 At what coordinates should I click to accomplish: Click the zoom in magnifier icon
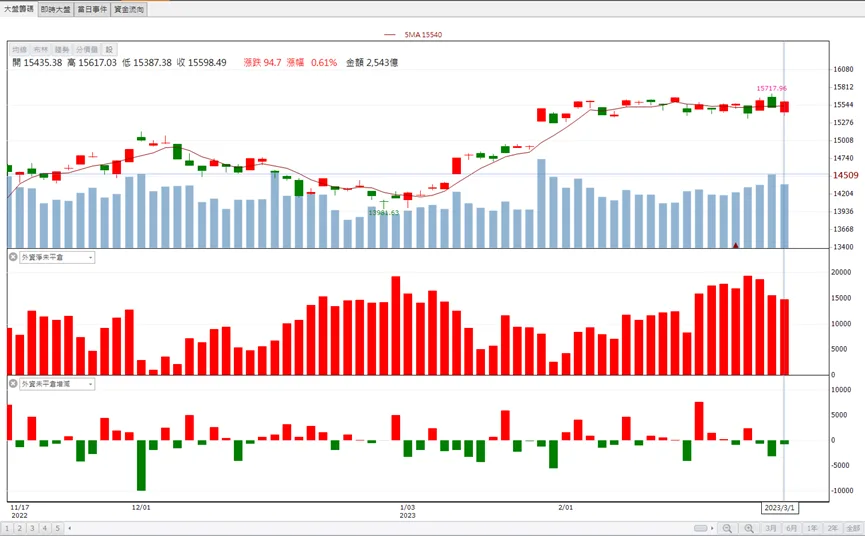tap(749, 528)
